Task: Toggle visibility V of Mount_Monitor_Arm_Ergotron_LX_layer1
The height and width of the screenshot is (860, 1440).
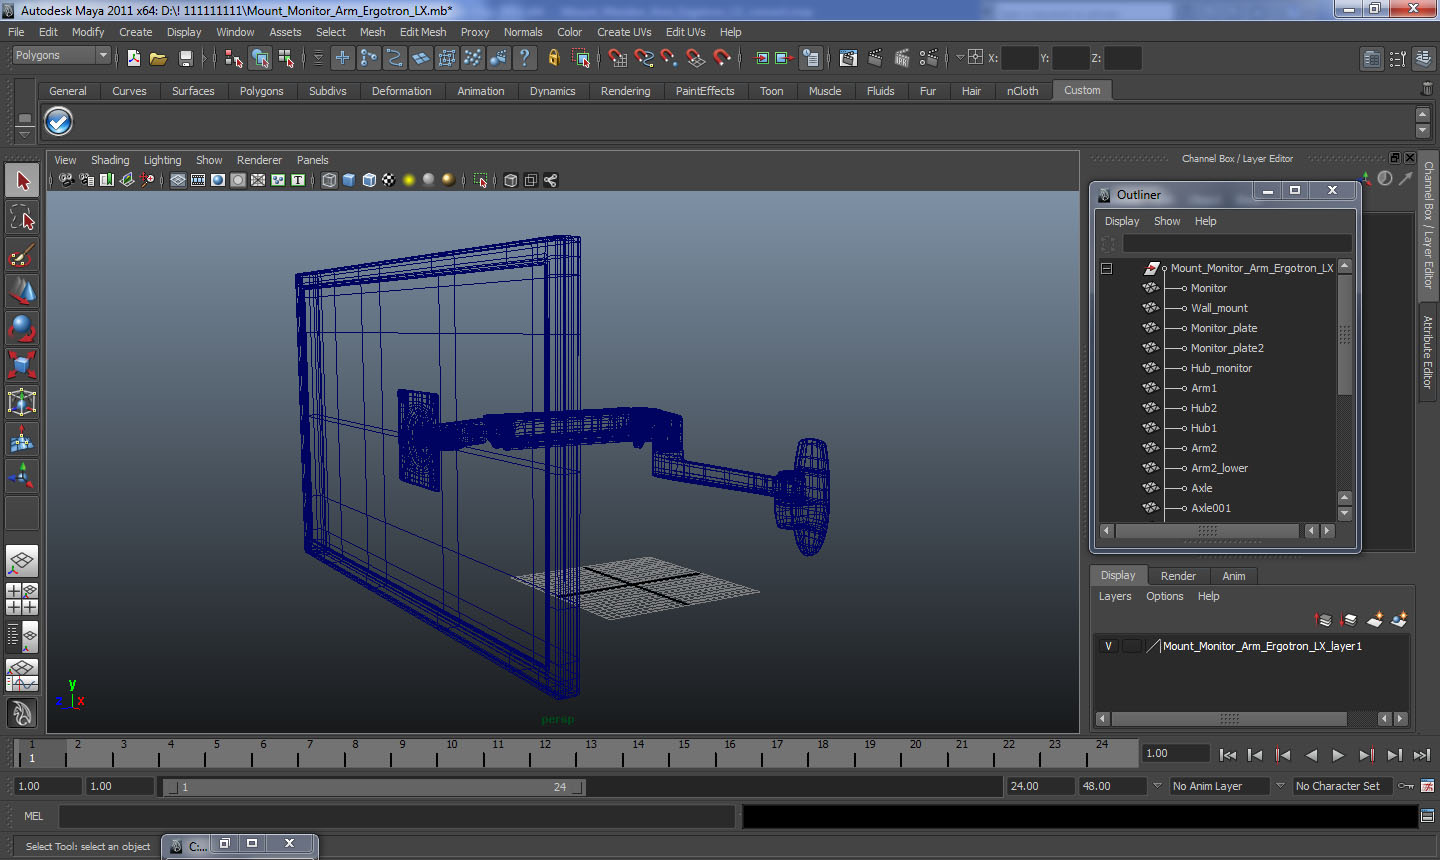Action: pos(1108,646)
